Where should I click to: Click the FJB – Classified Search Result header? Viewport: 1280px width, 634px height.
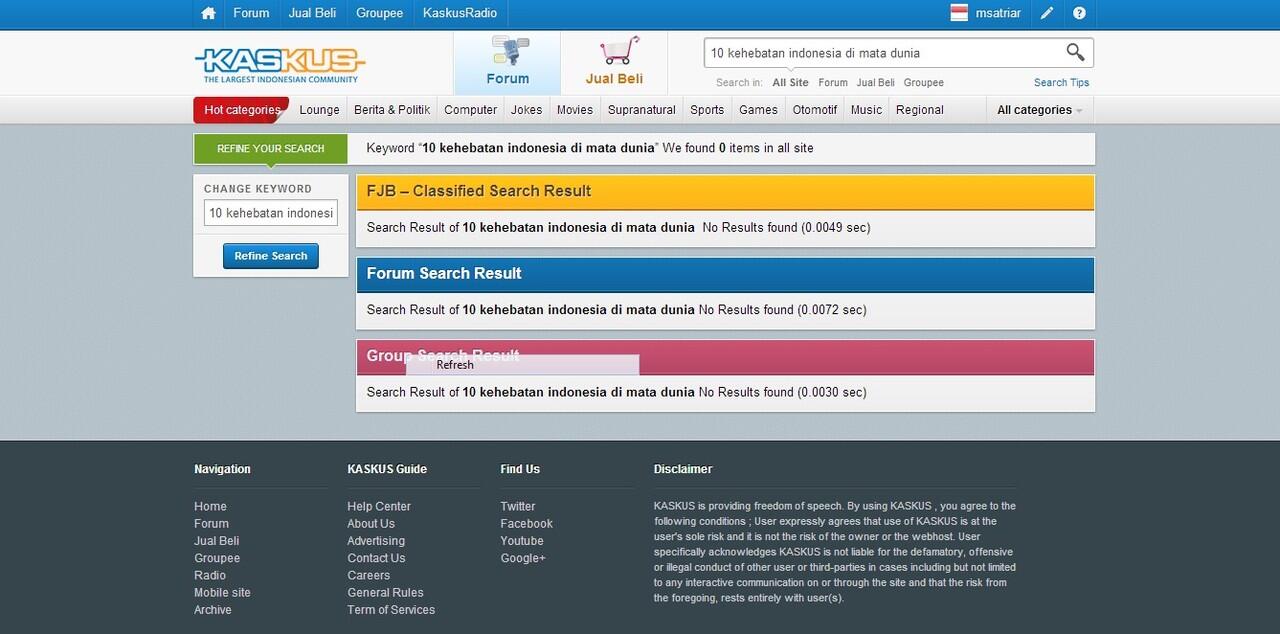[x=725, y=192]
